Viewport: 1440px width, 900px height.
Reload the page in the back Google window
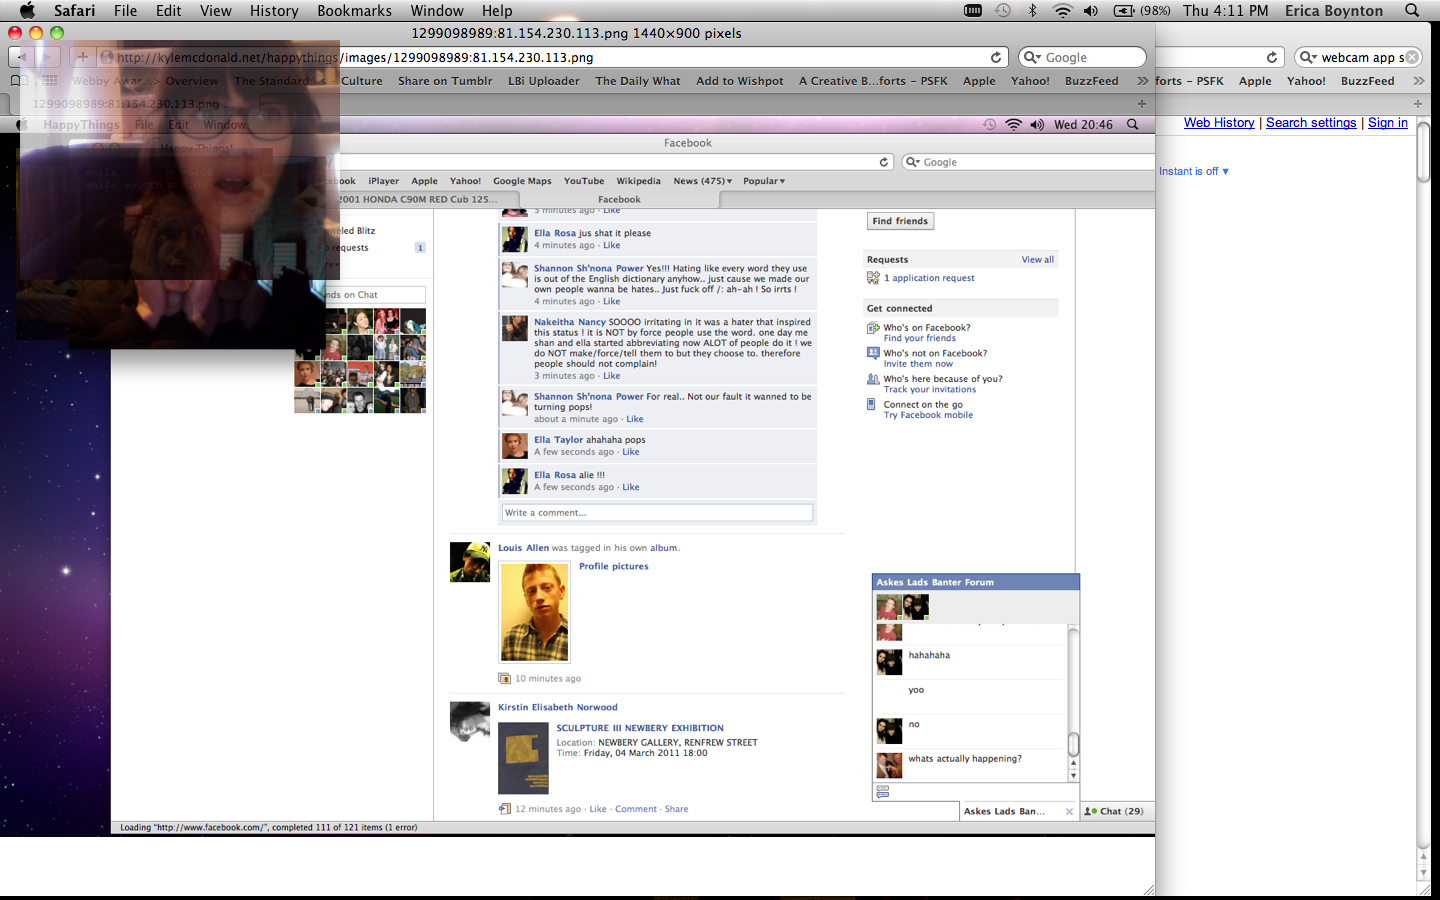pyautogui.click(x=1272, y=57)
